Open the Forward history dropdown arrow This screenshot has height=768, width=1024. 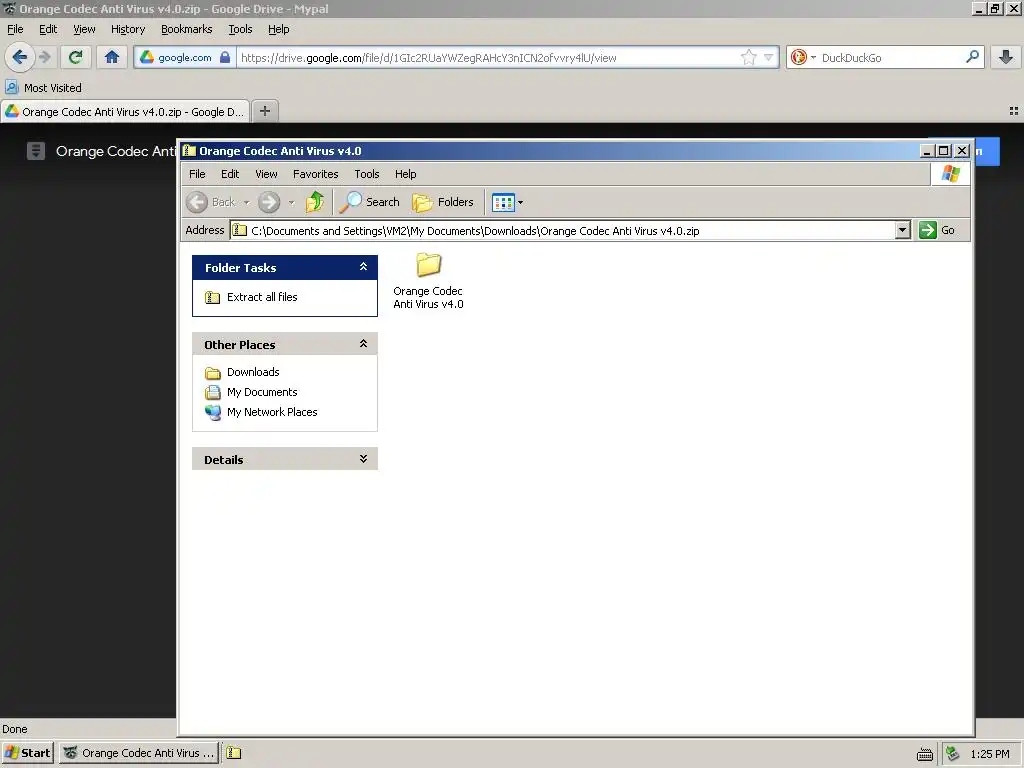pyautogui.click(x=291, y=202)
